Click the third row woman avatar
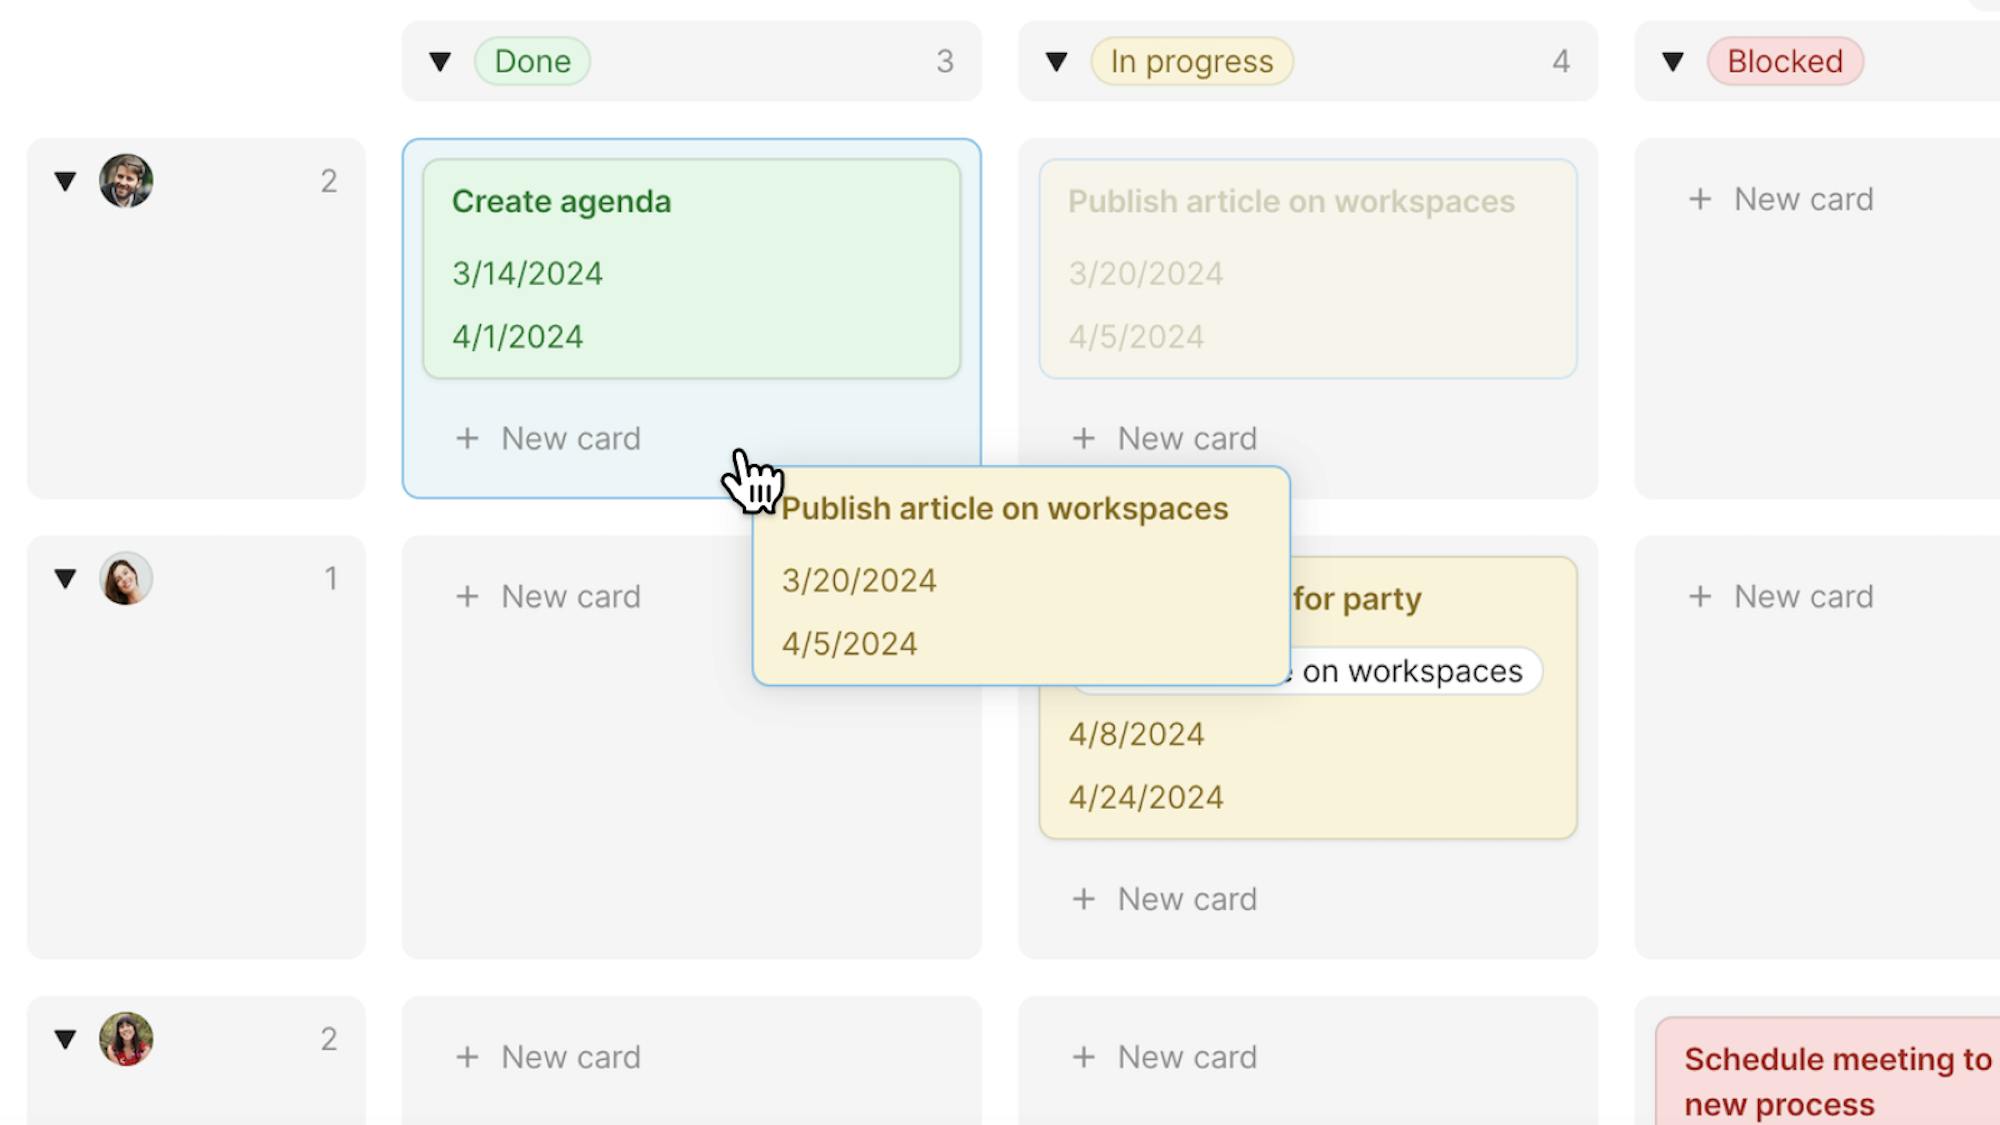The height and width of the screenshot is (1125, 2000). (x=126, y=1039)
